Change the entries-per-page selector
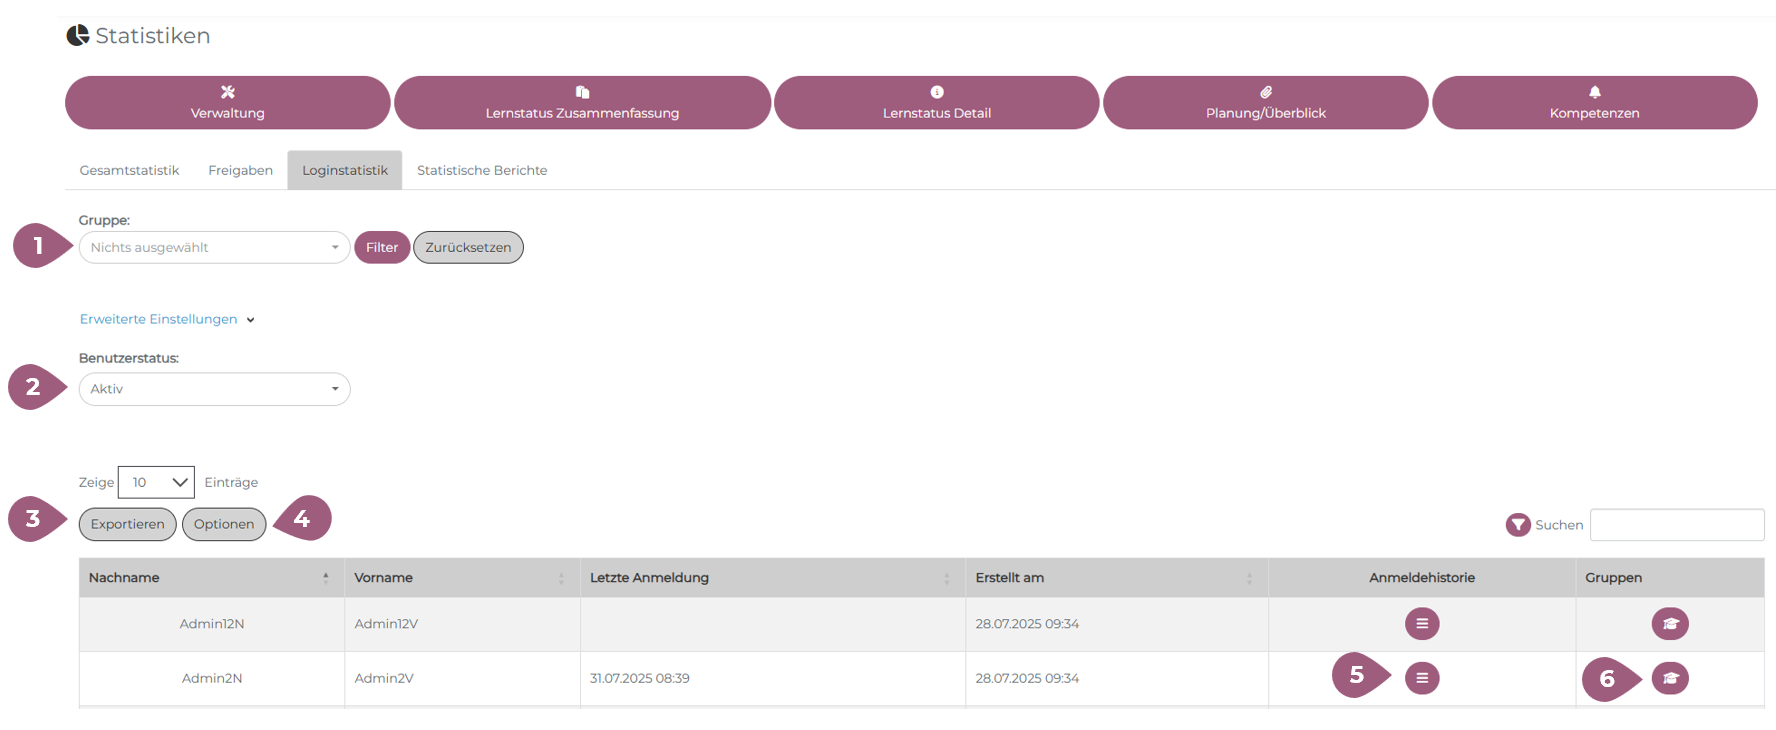The height and width of the screenshot is (730, 1776). click(156, 482)
